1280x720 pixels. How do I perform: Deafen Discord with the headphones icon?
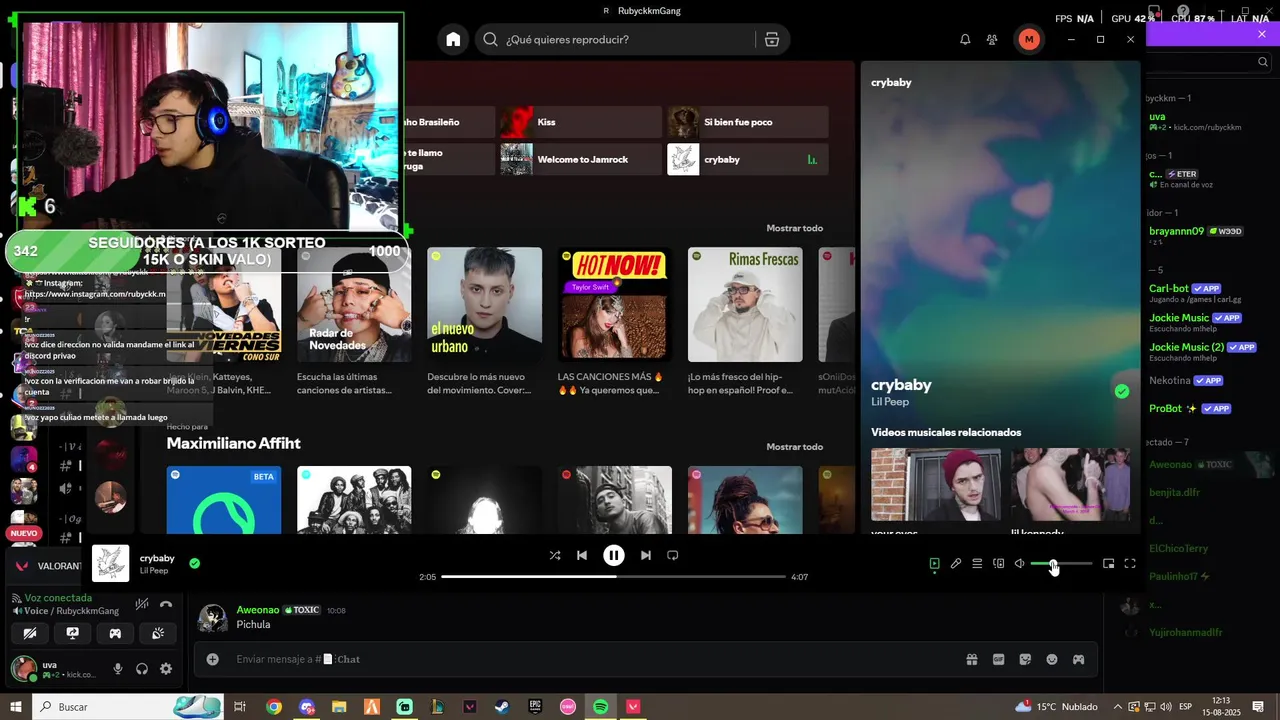click(142, 669)
